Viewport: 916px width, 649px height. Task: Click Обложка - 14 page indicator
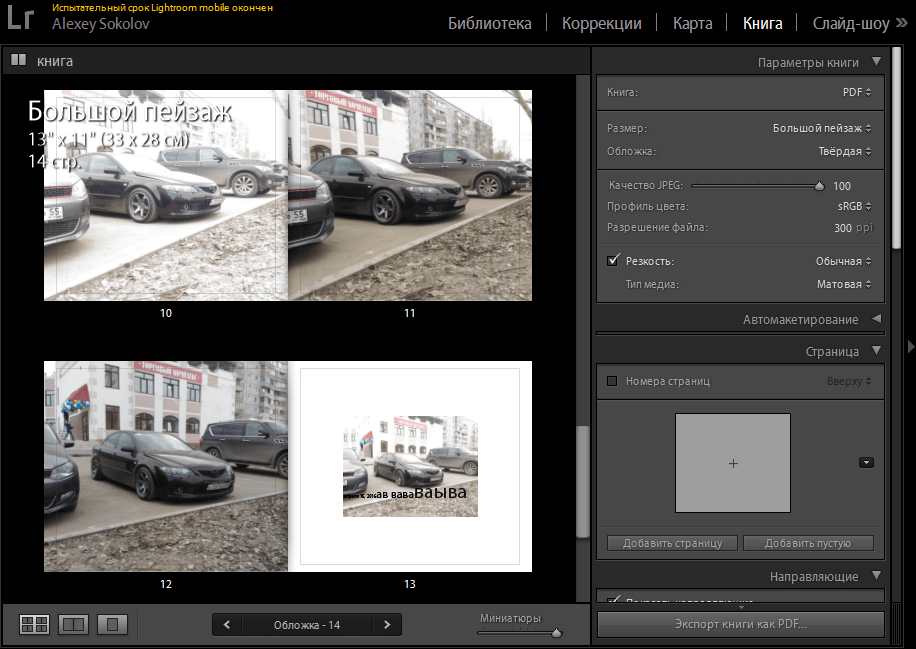point(307,624)
